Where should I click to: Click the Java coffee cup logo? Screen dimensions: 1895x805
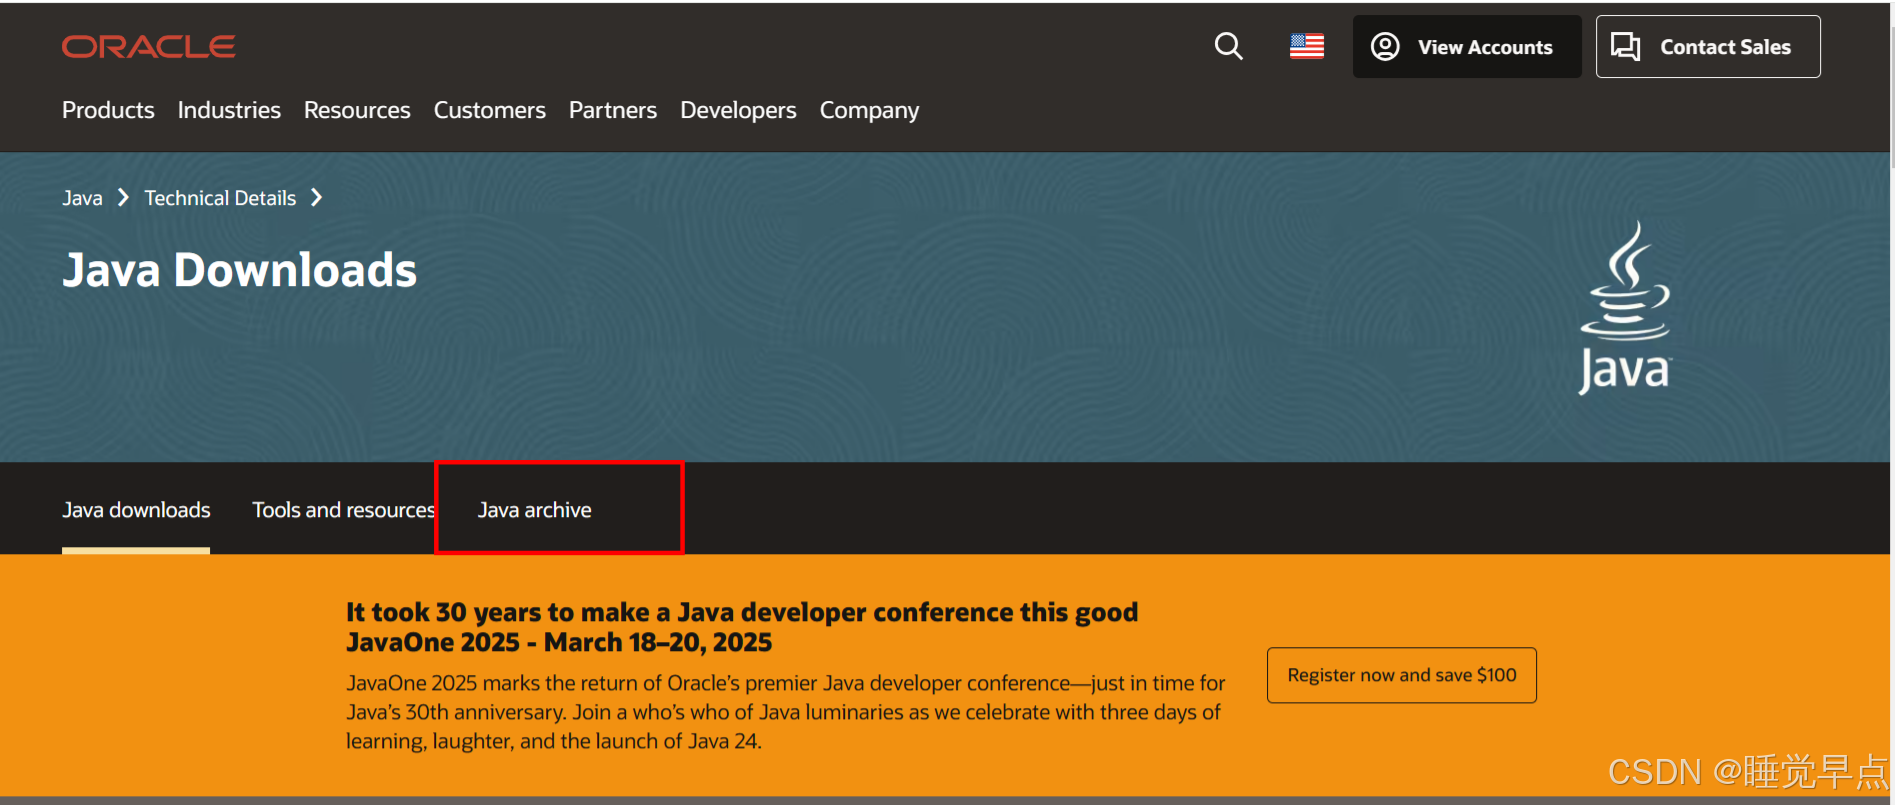(x=1625, y=307)
